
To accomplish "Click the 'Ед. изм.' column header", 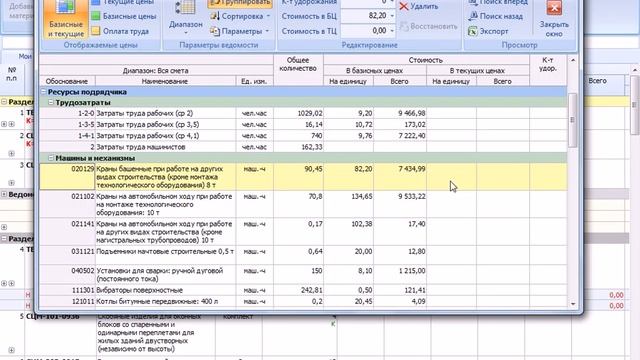I will click(x=254, y=81).
